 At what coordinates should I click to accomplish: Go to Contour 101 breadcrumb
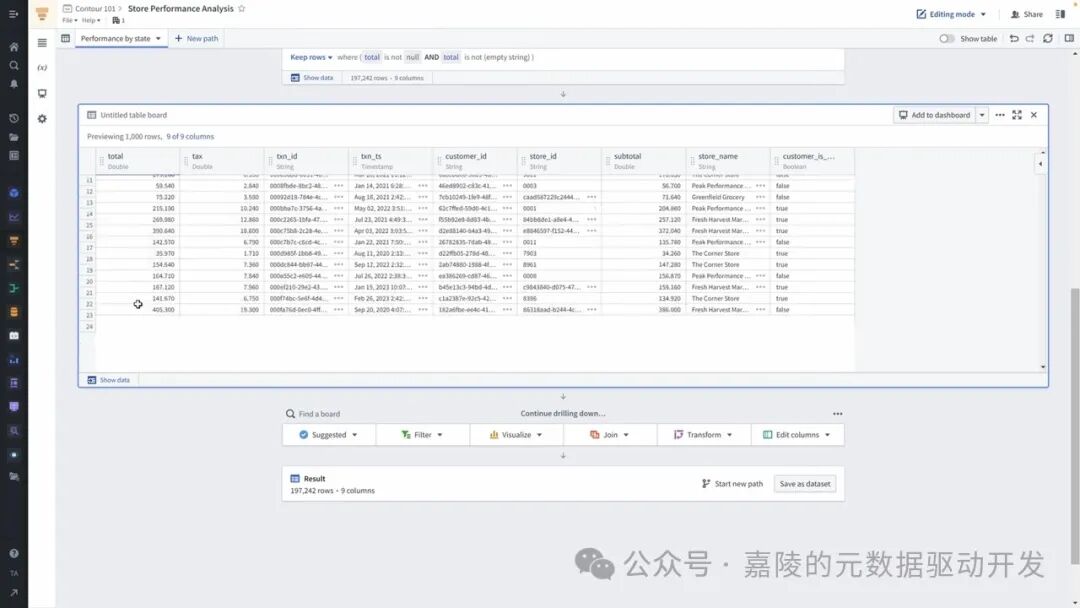click(94, 9)
